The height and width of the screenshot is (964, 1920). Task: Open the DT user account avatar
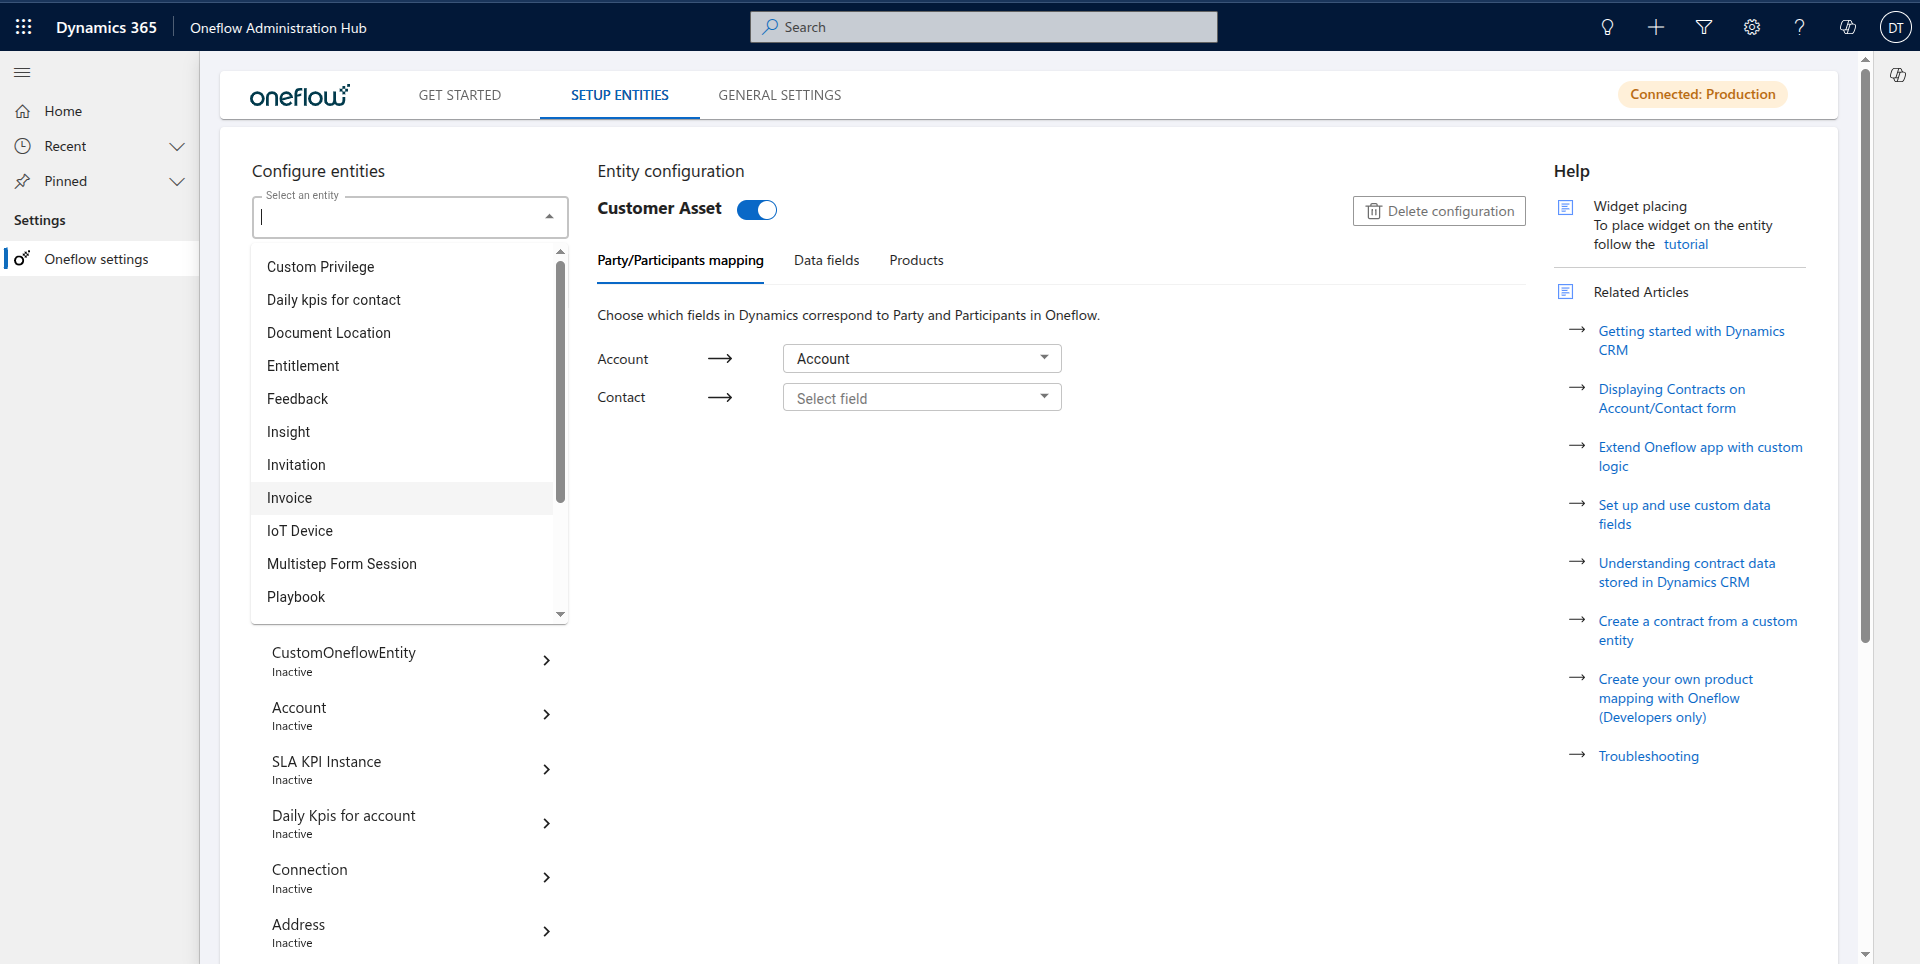(x=1895, y=27)
